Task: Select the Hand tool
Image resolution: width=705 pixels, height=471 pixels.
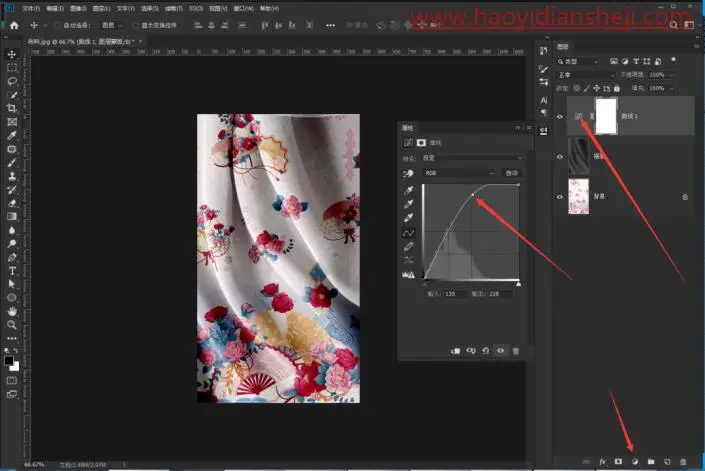Action: 12,311
